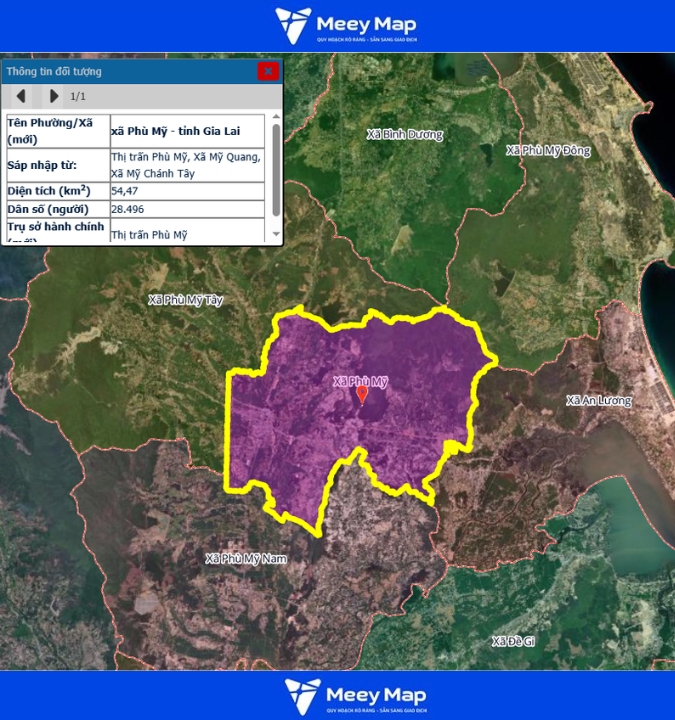Click the highlighted Xã Phù Mỹ label
The image size is (675, 720).
tap(360, 381)
